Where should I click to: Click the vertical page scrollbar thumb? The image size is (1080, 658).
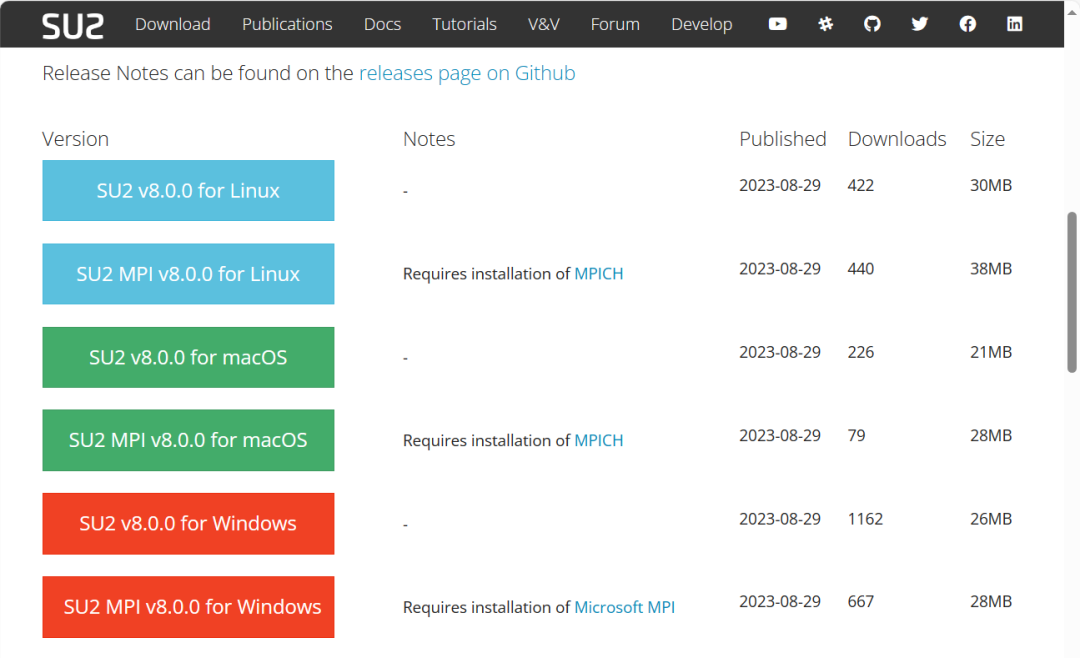pos(1072,290)
